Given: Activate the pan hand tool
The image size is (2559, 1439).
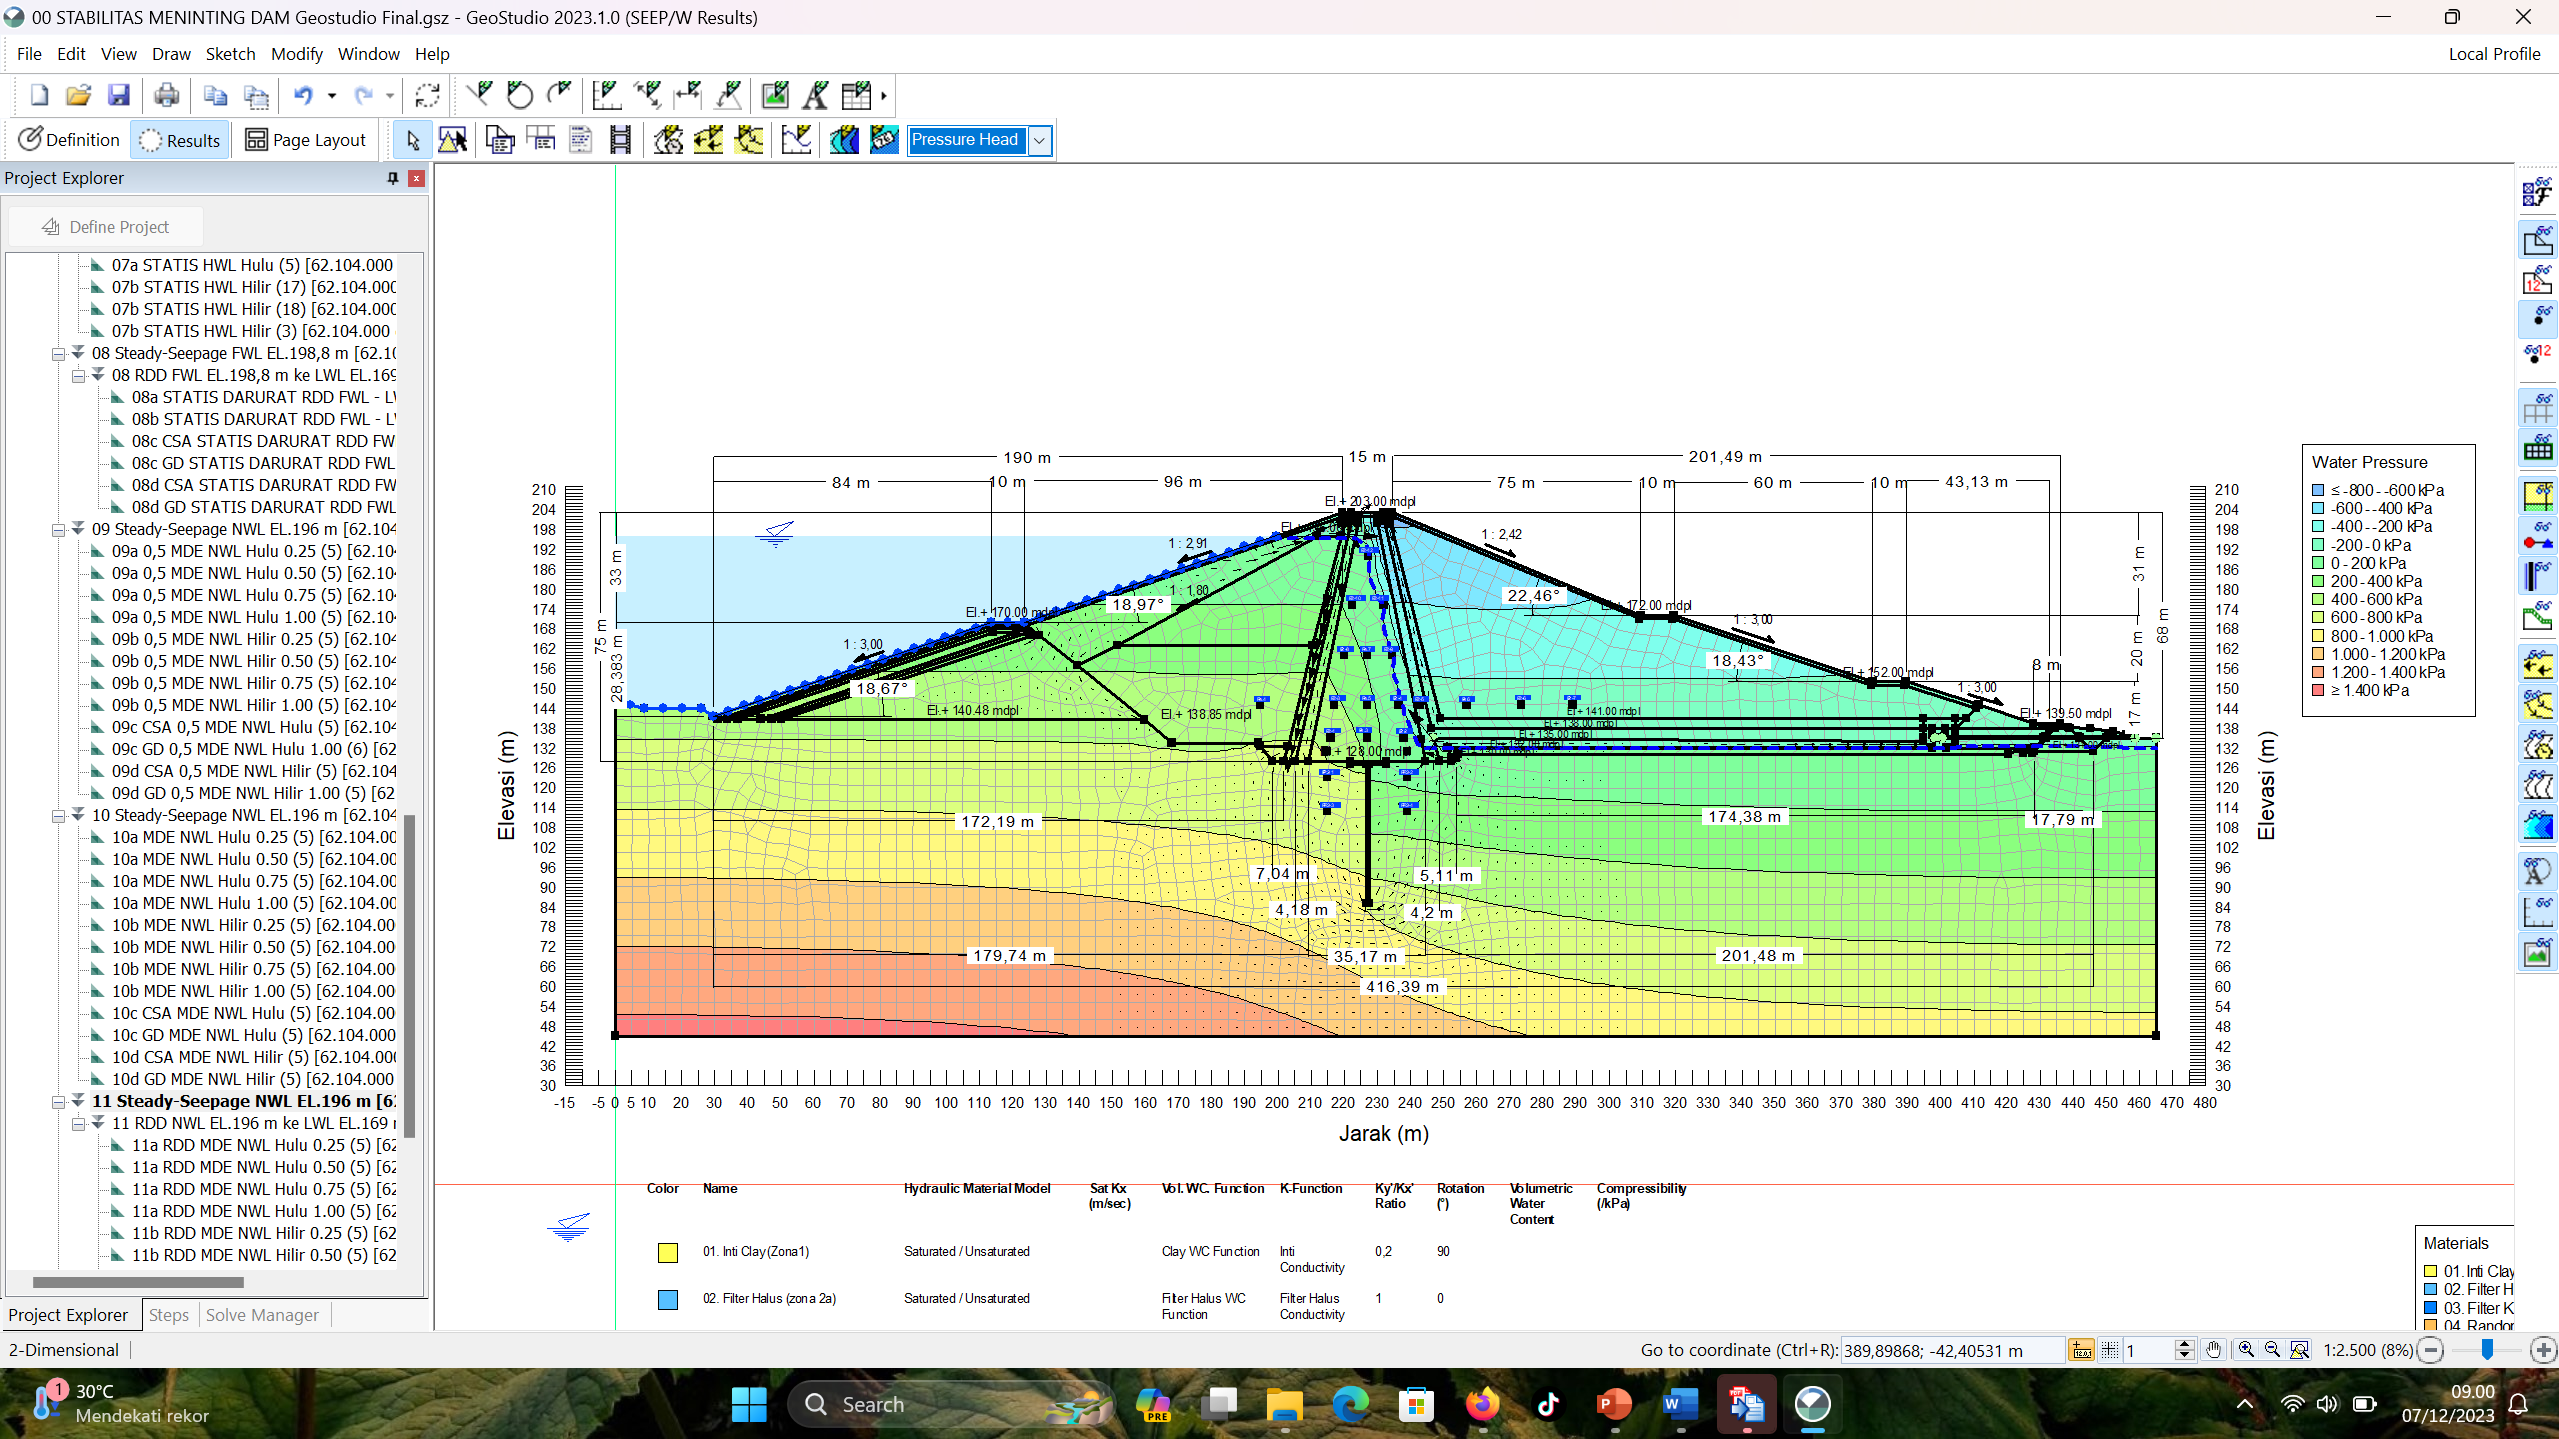Looking at the screenshot, I should click(2213, 1350).
